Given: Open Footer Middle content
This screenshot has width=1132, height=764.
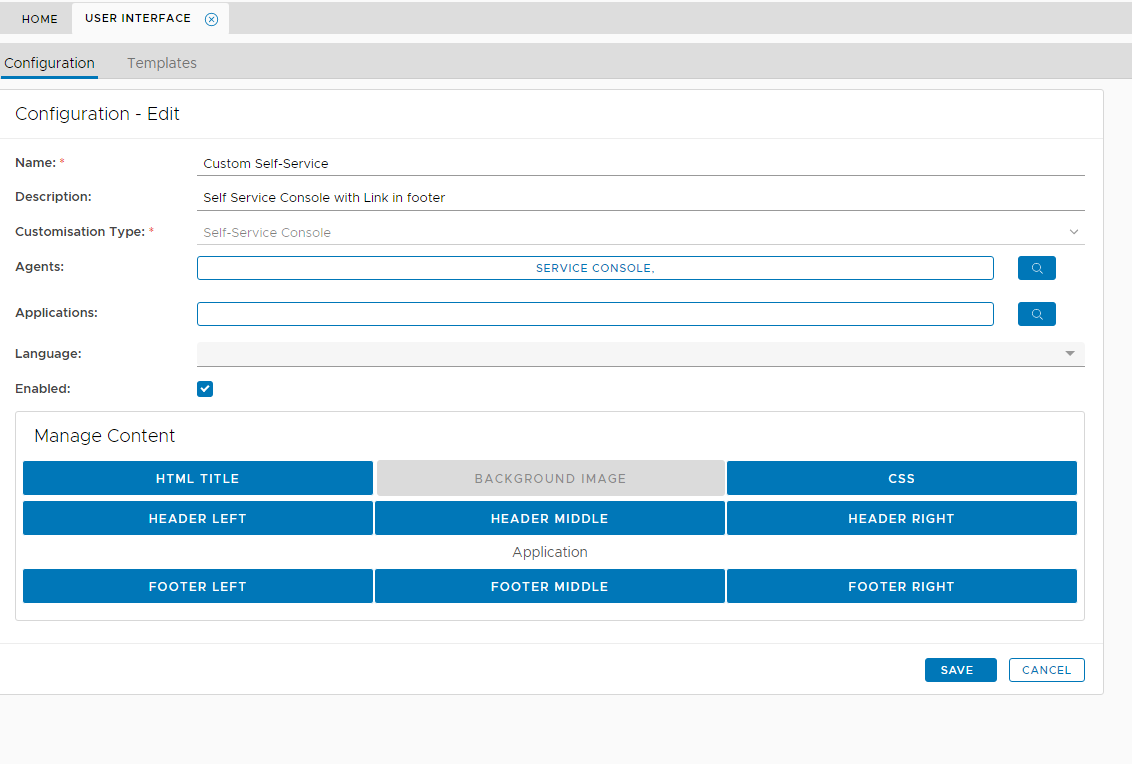Looking at the screenshot, I should tap(549, 586).
